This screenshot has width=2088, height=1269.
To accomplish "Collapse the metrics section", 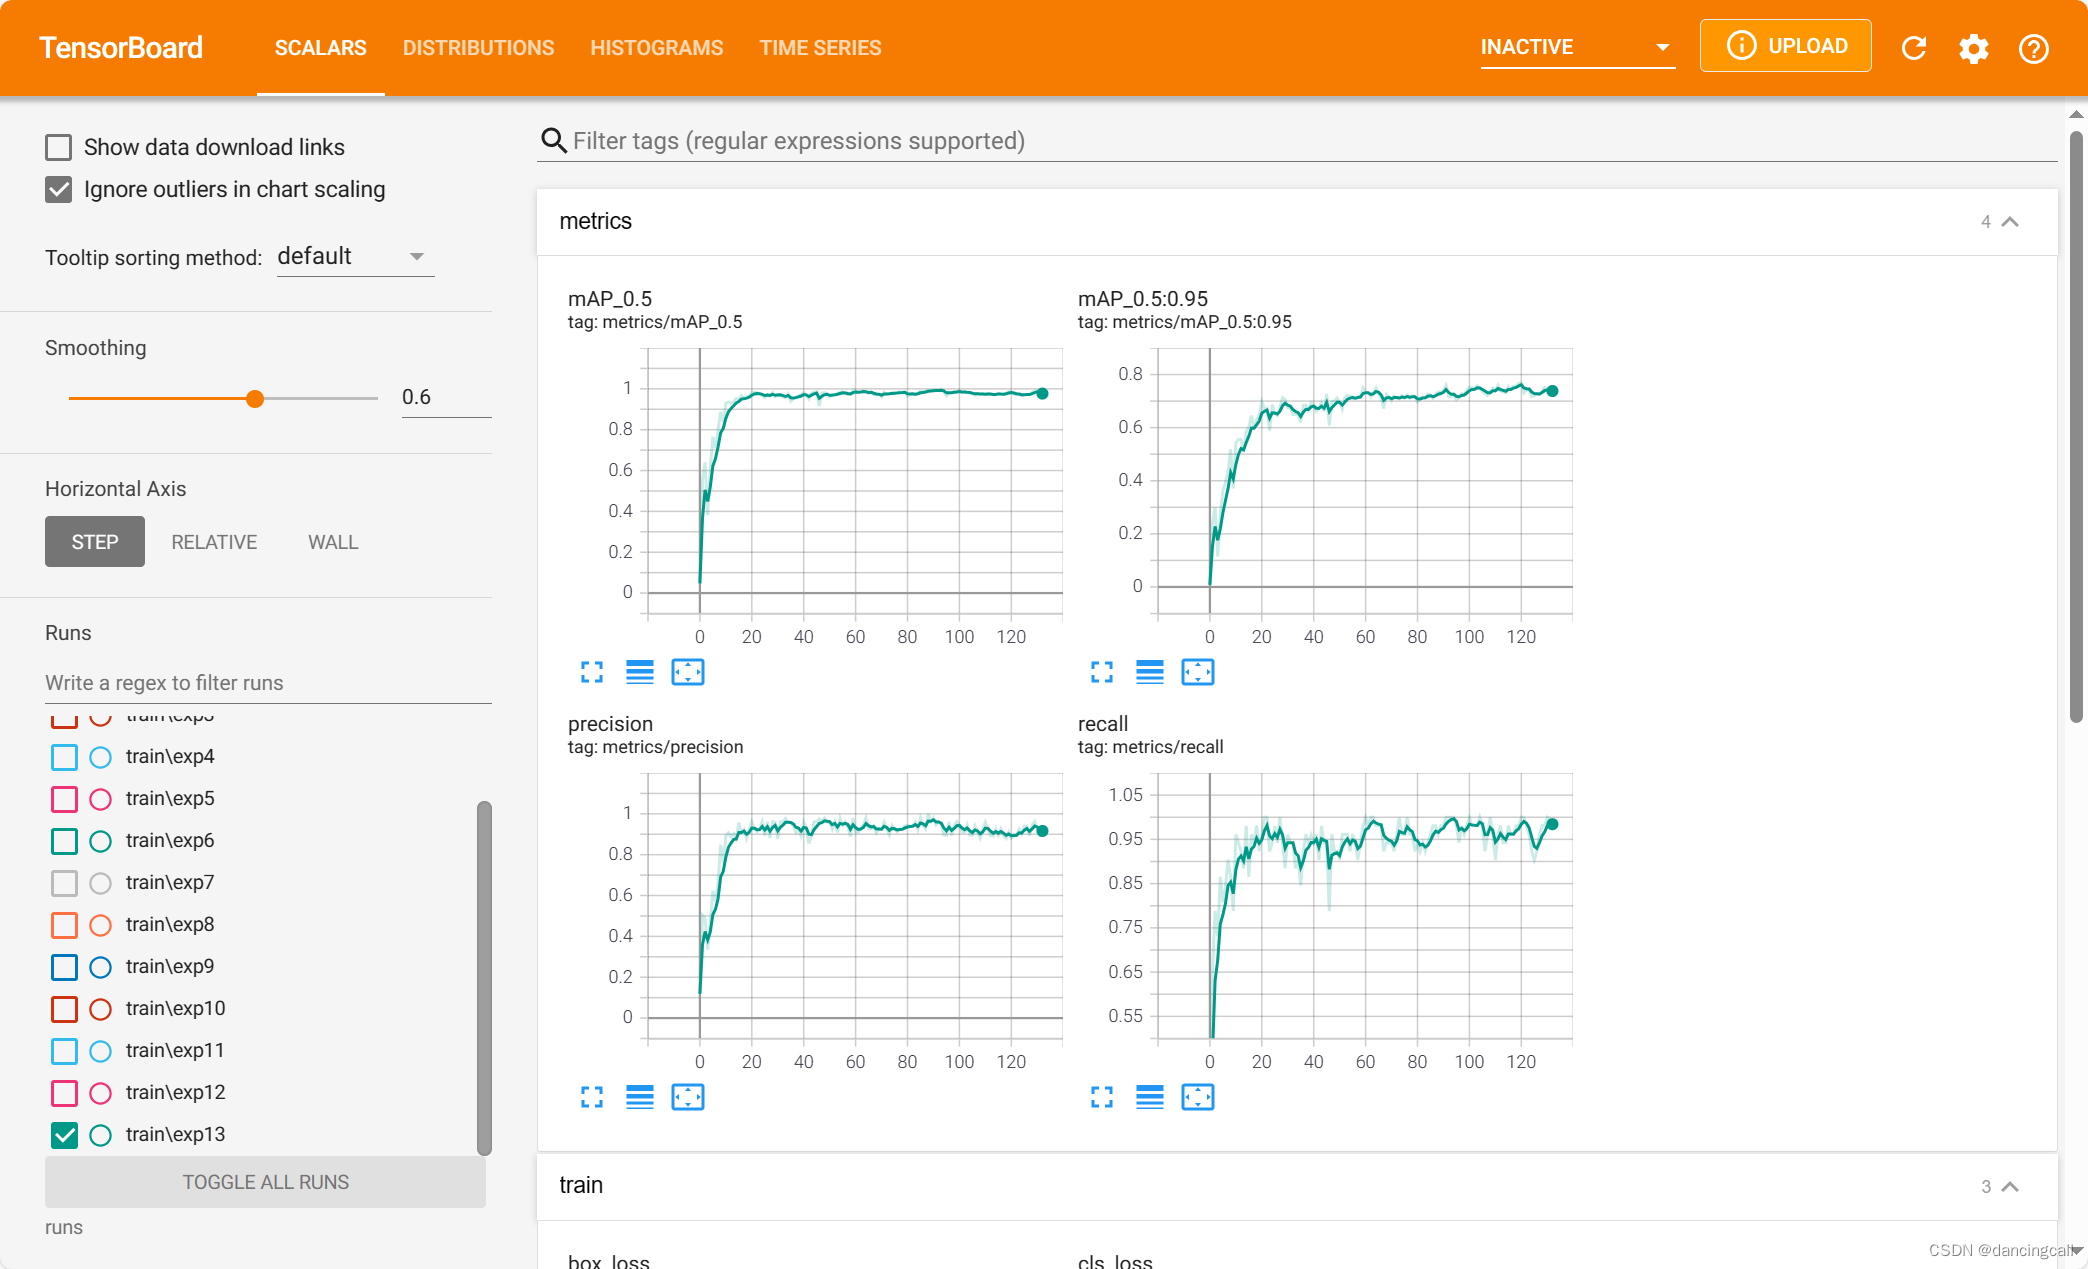I will pos(2010,221).
